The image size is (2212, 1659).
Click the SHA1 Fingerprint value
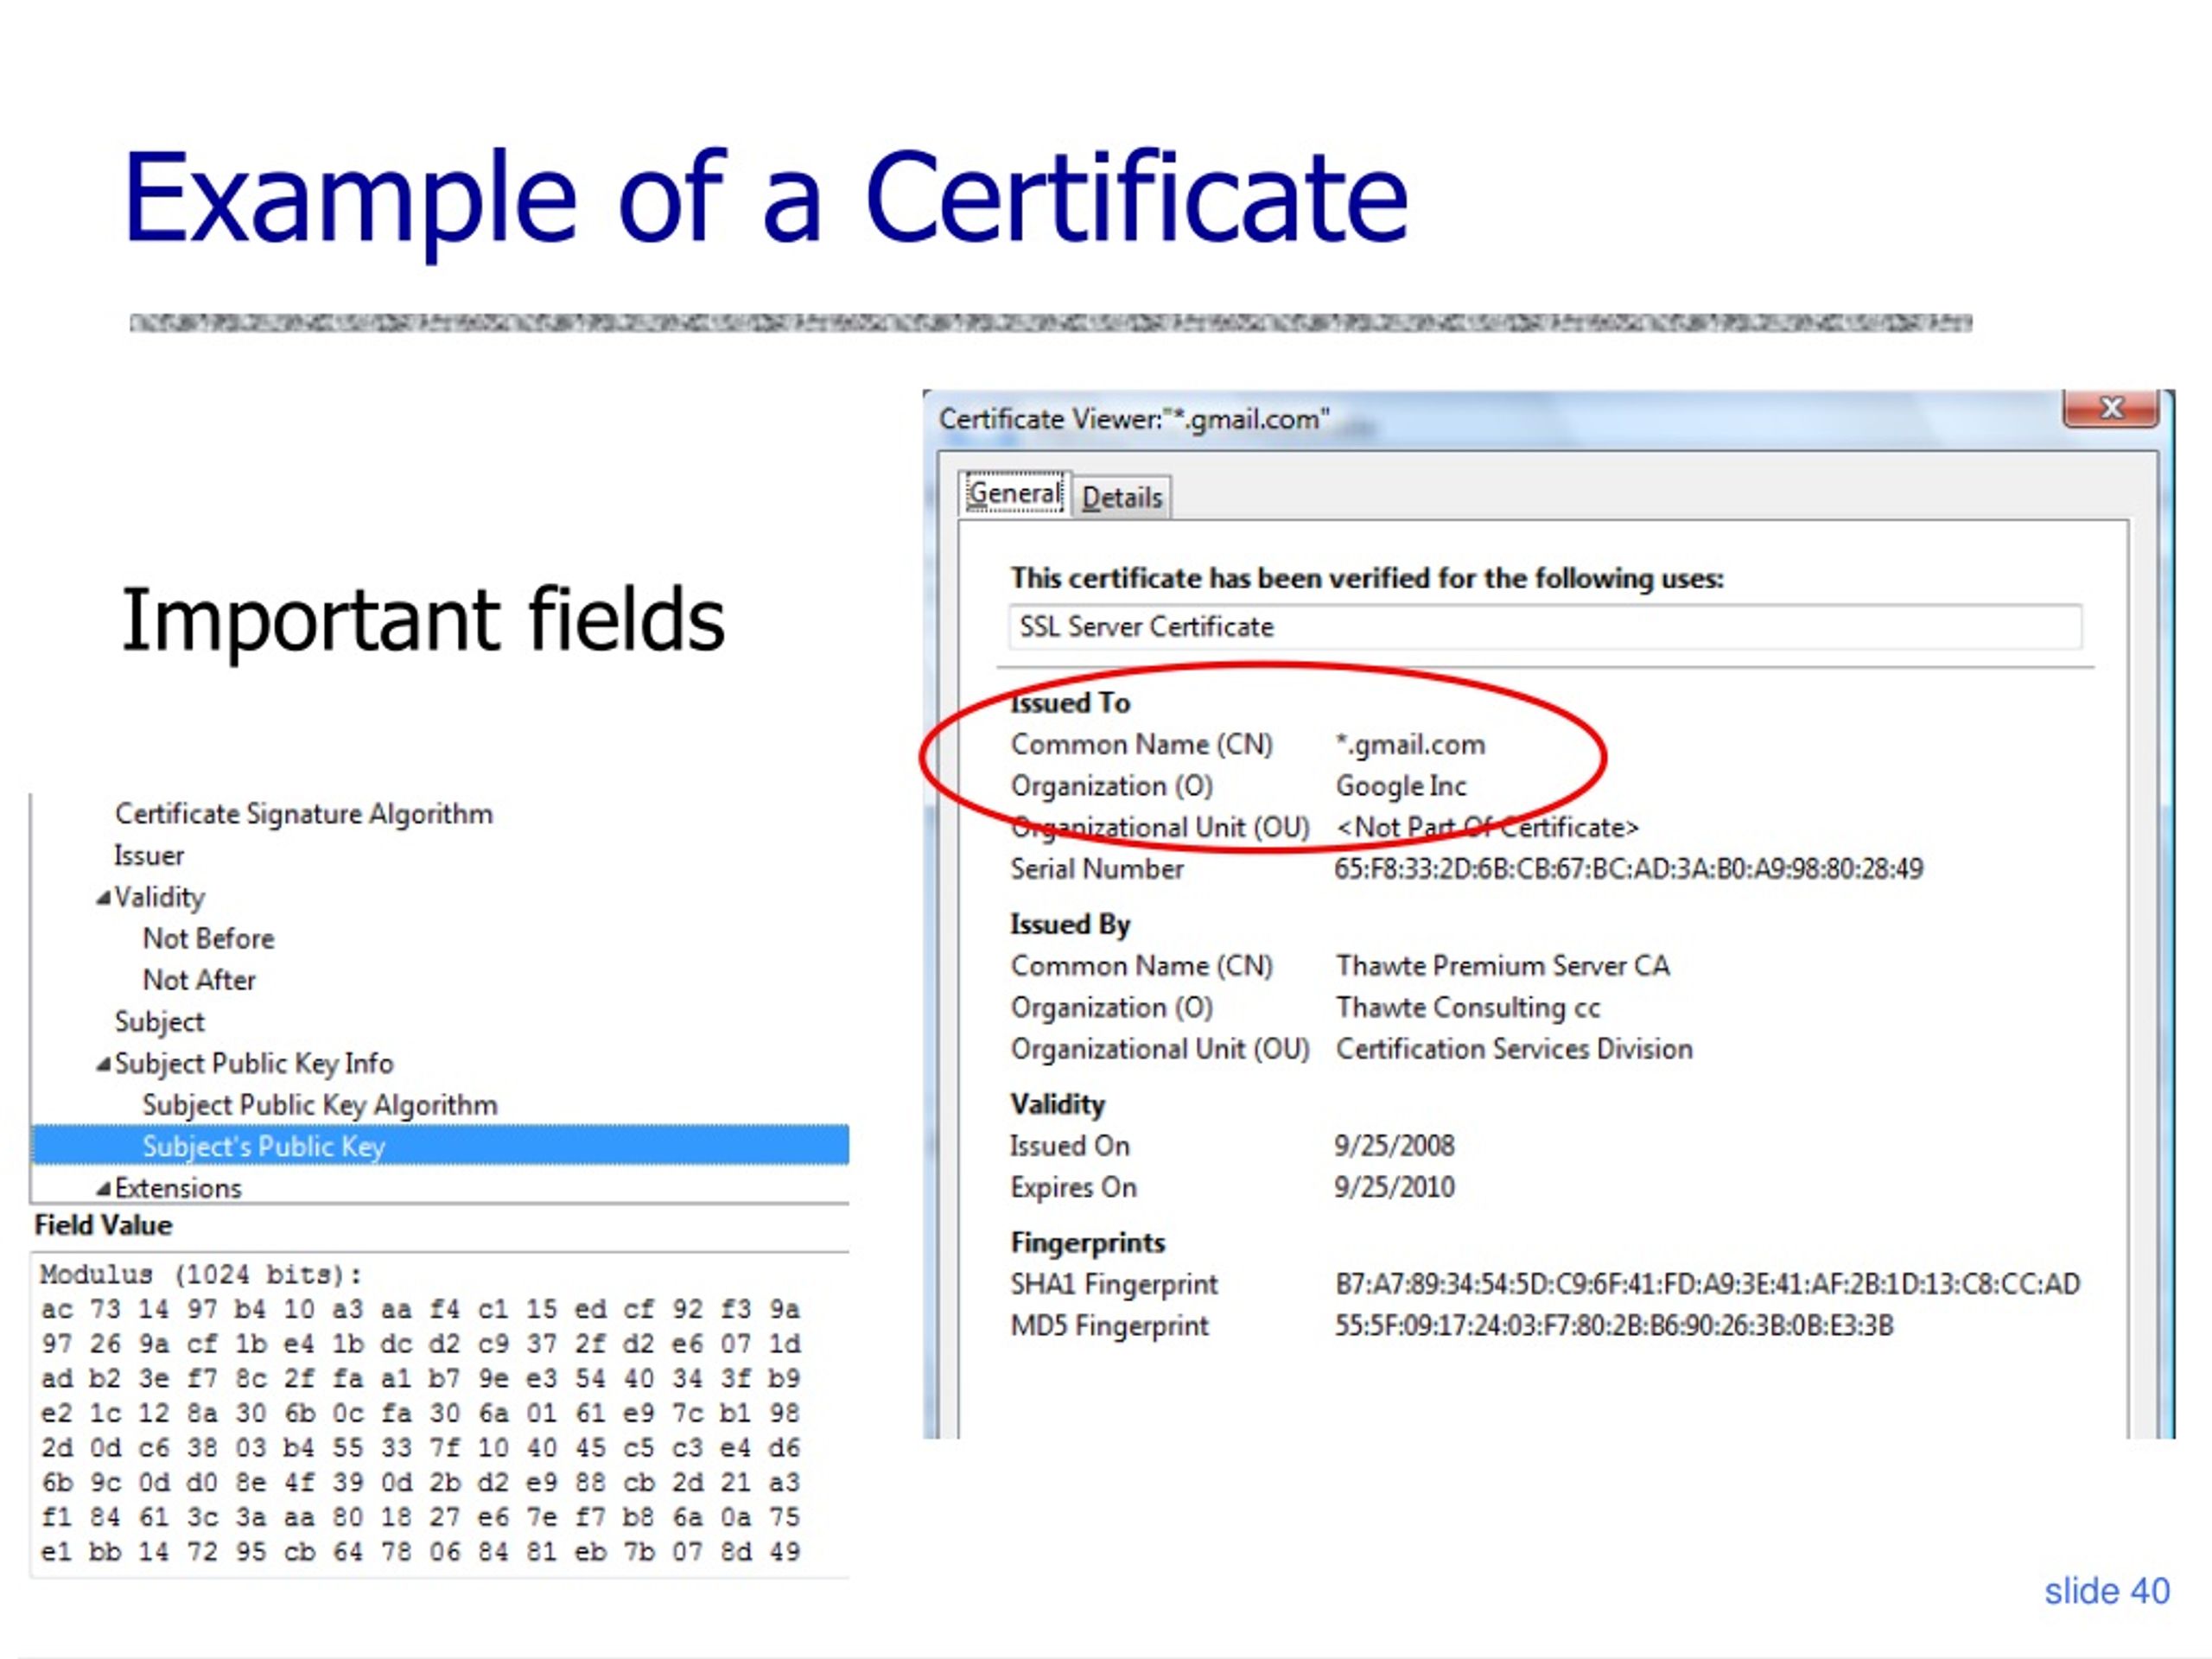click(1707, 1285)
